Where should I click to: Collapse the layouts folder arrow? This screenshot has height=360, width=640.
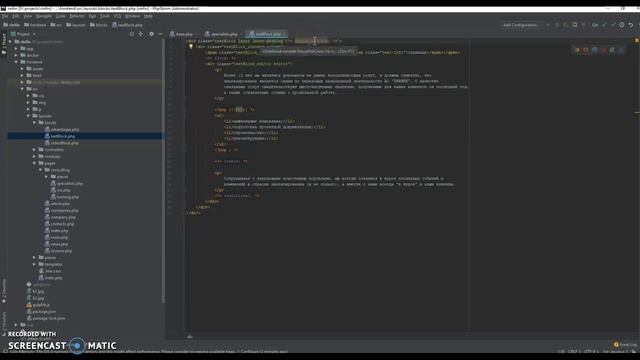(29, 116)
